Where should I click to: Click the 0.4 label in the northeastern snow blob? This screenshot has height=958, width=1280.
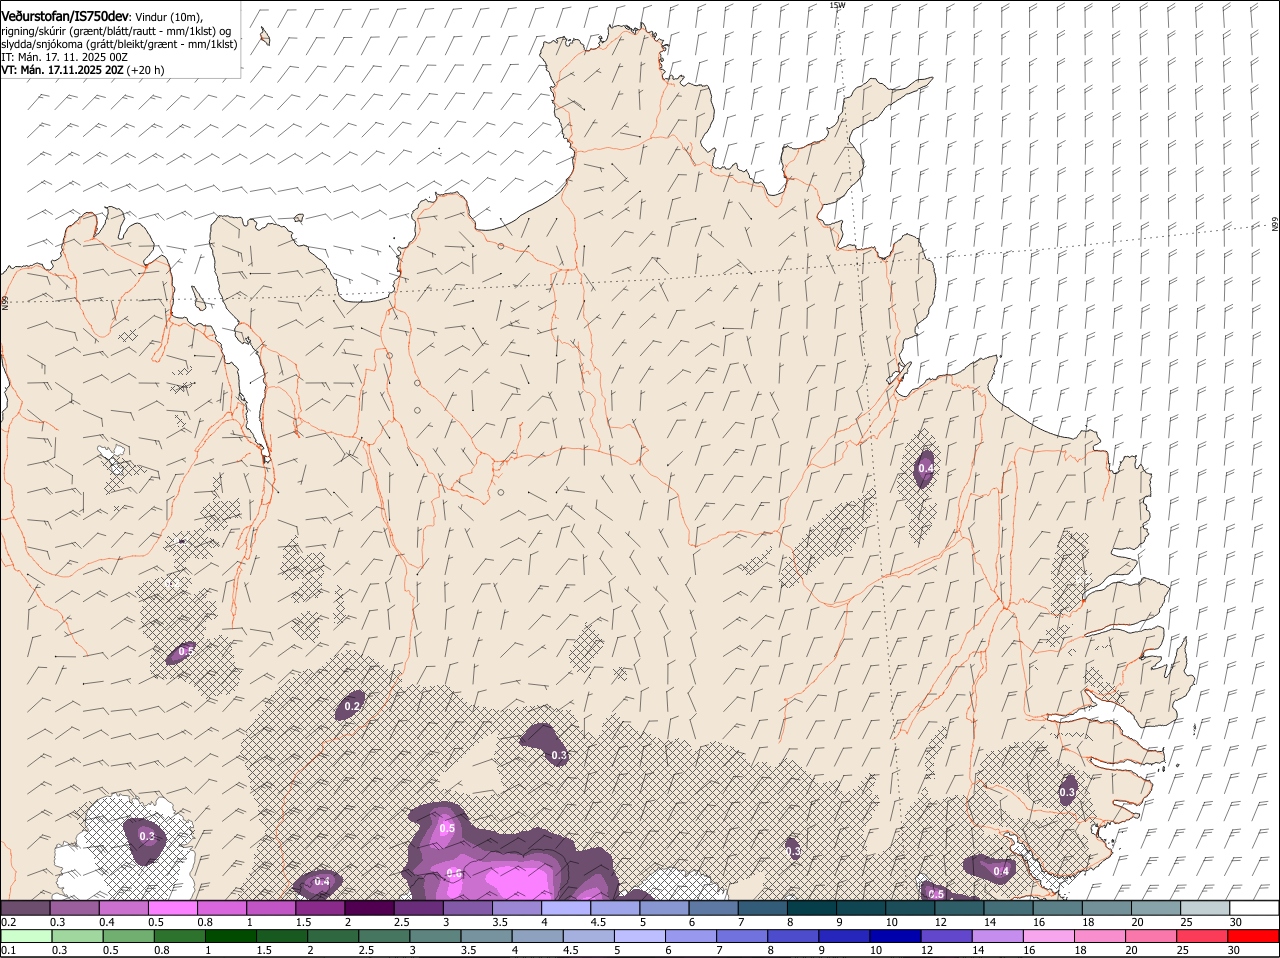click(x=926, y=468)
